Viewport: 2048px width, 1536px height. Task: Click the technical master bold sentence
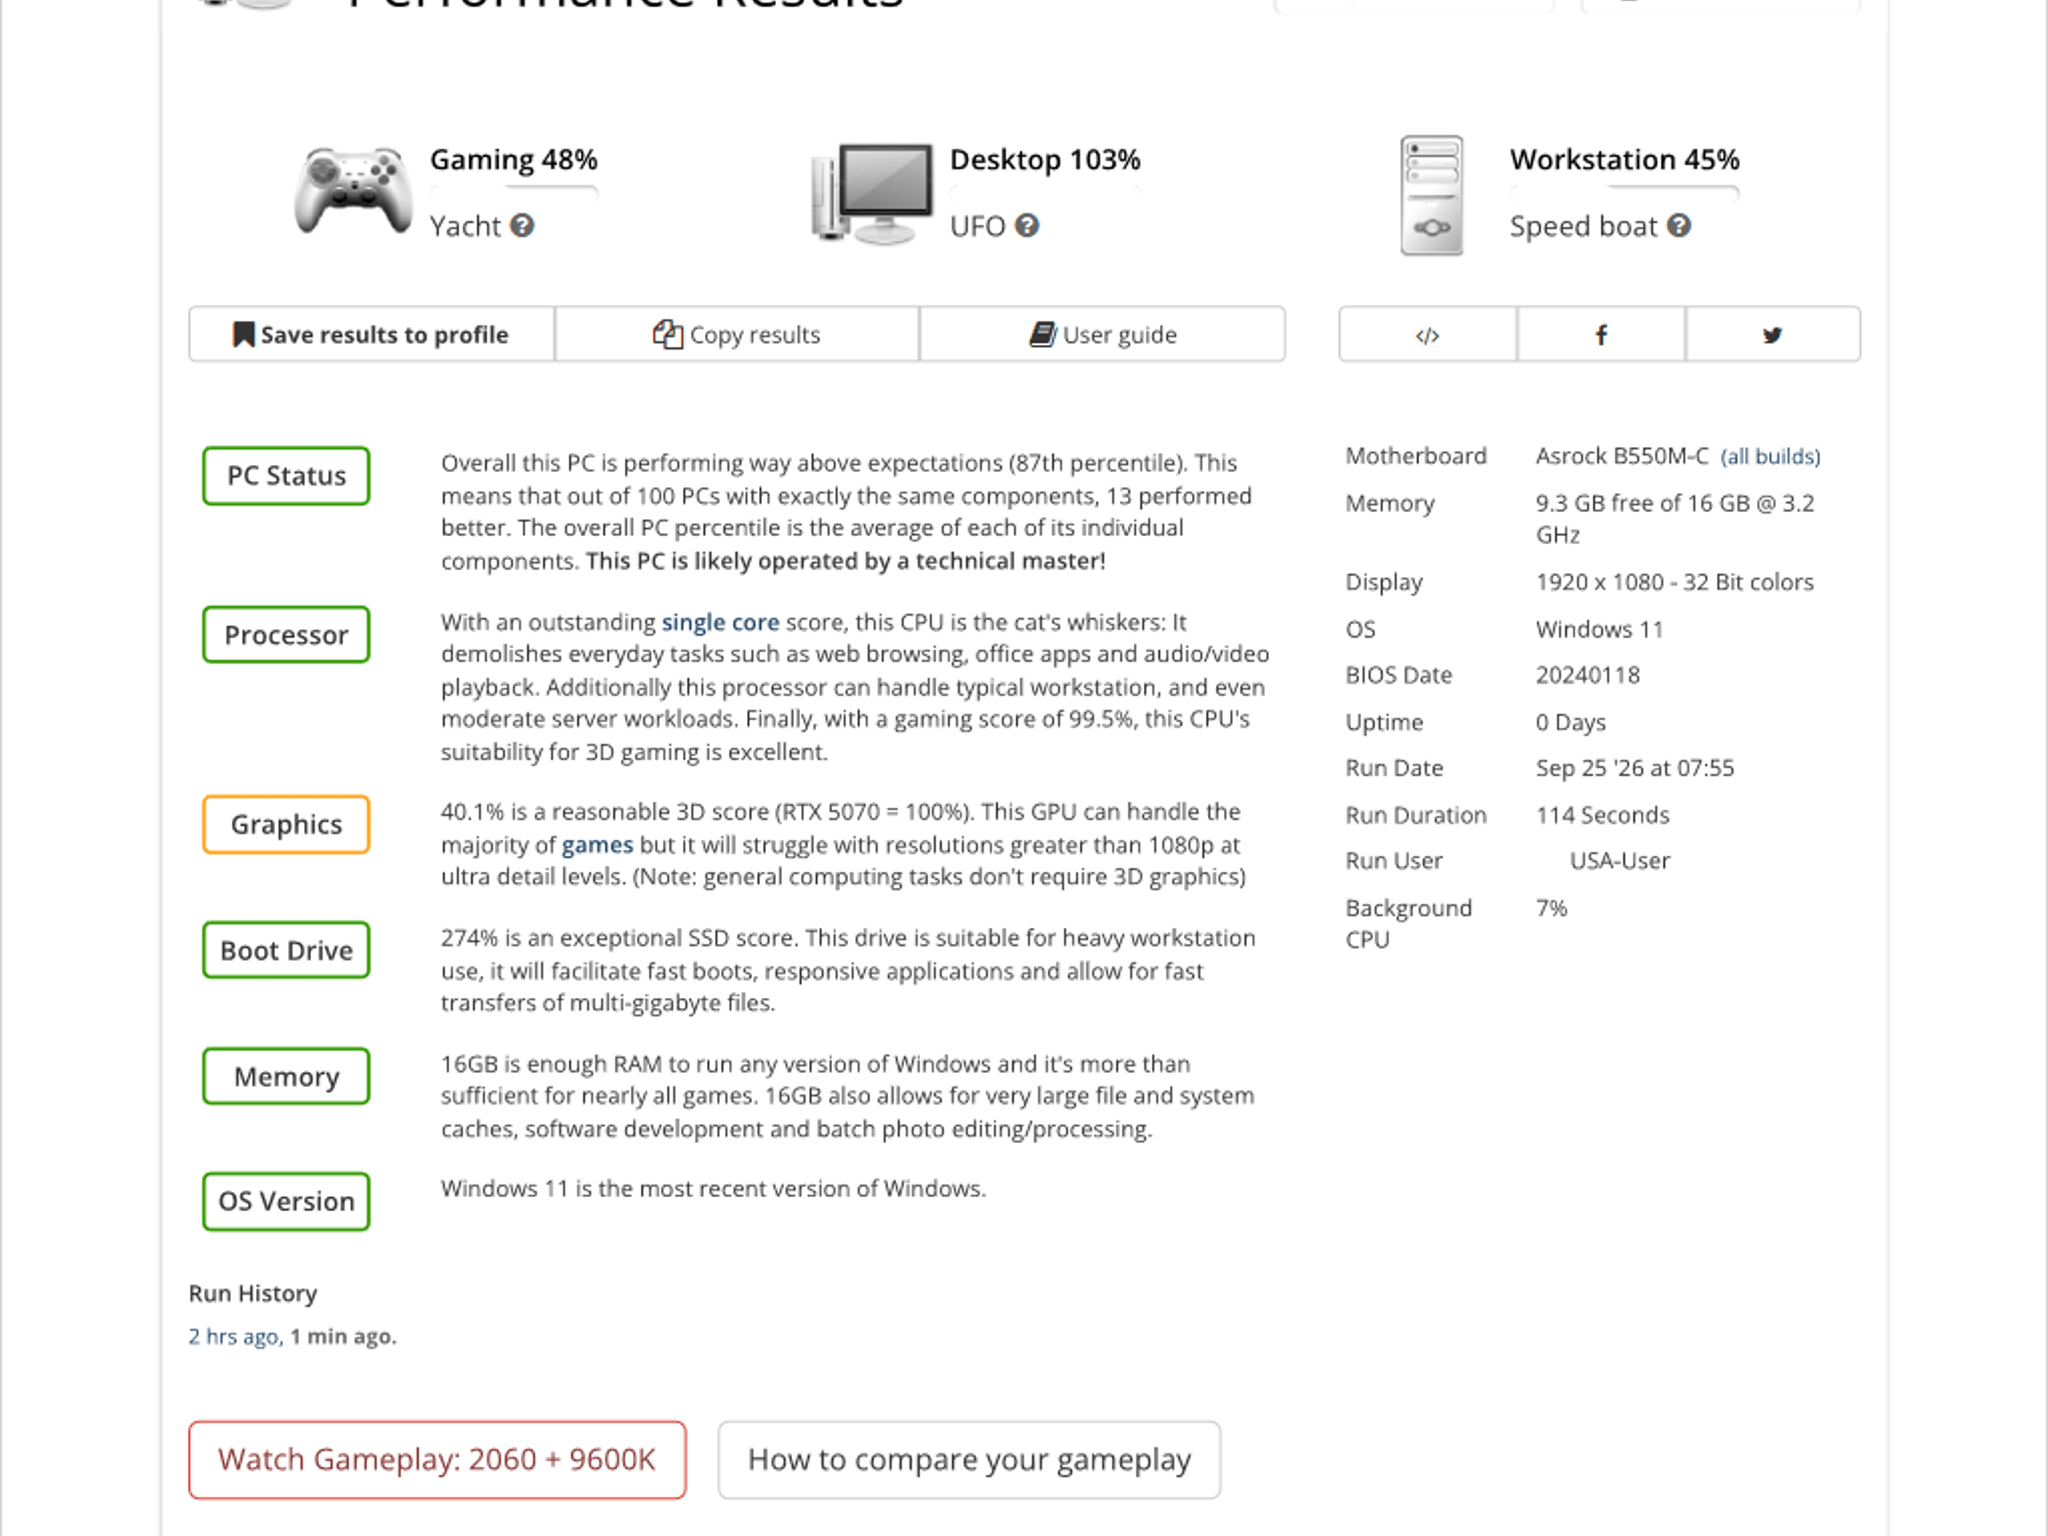coord(846,562)
